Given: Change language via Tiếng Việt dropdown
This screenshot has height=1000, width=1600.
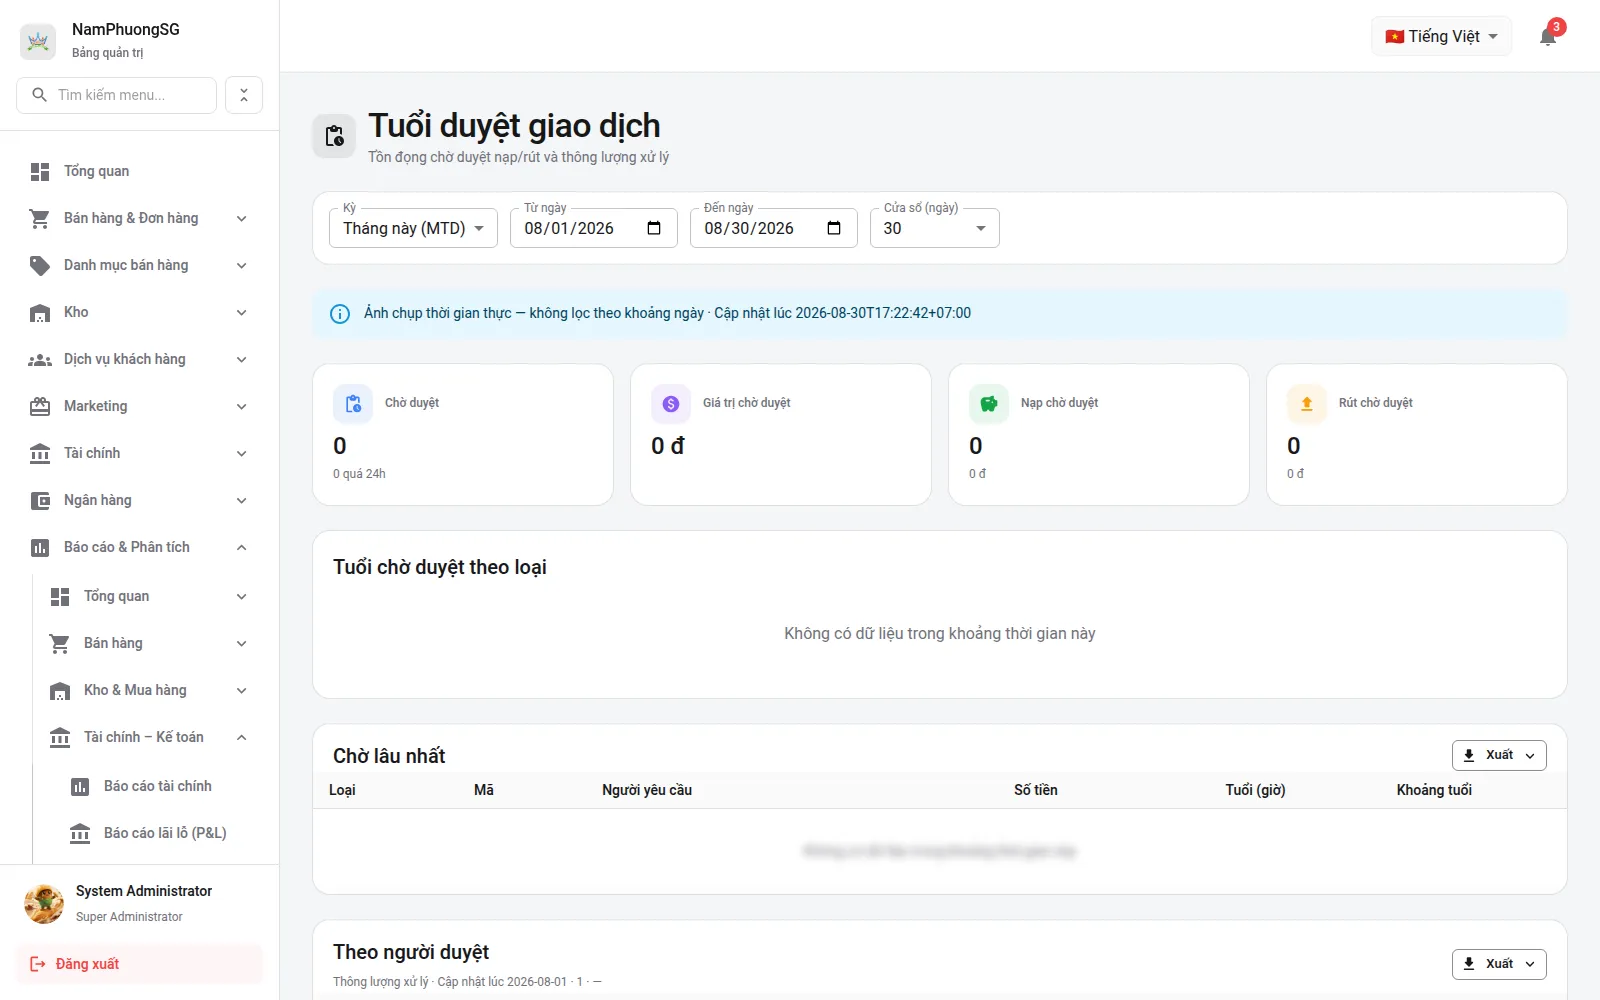Looking at the screenshot, I should (x=1441, y=36).
